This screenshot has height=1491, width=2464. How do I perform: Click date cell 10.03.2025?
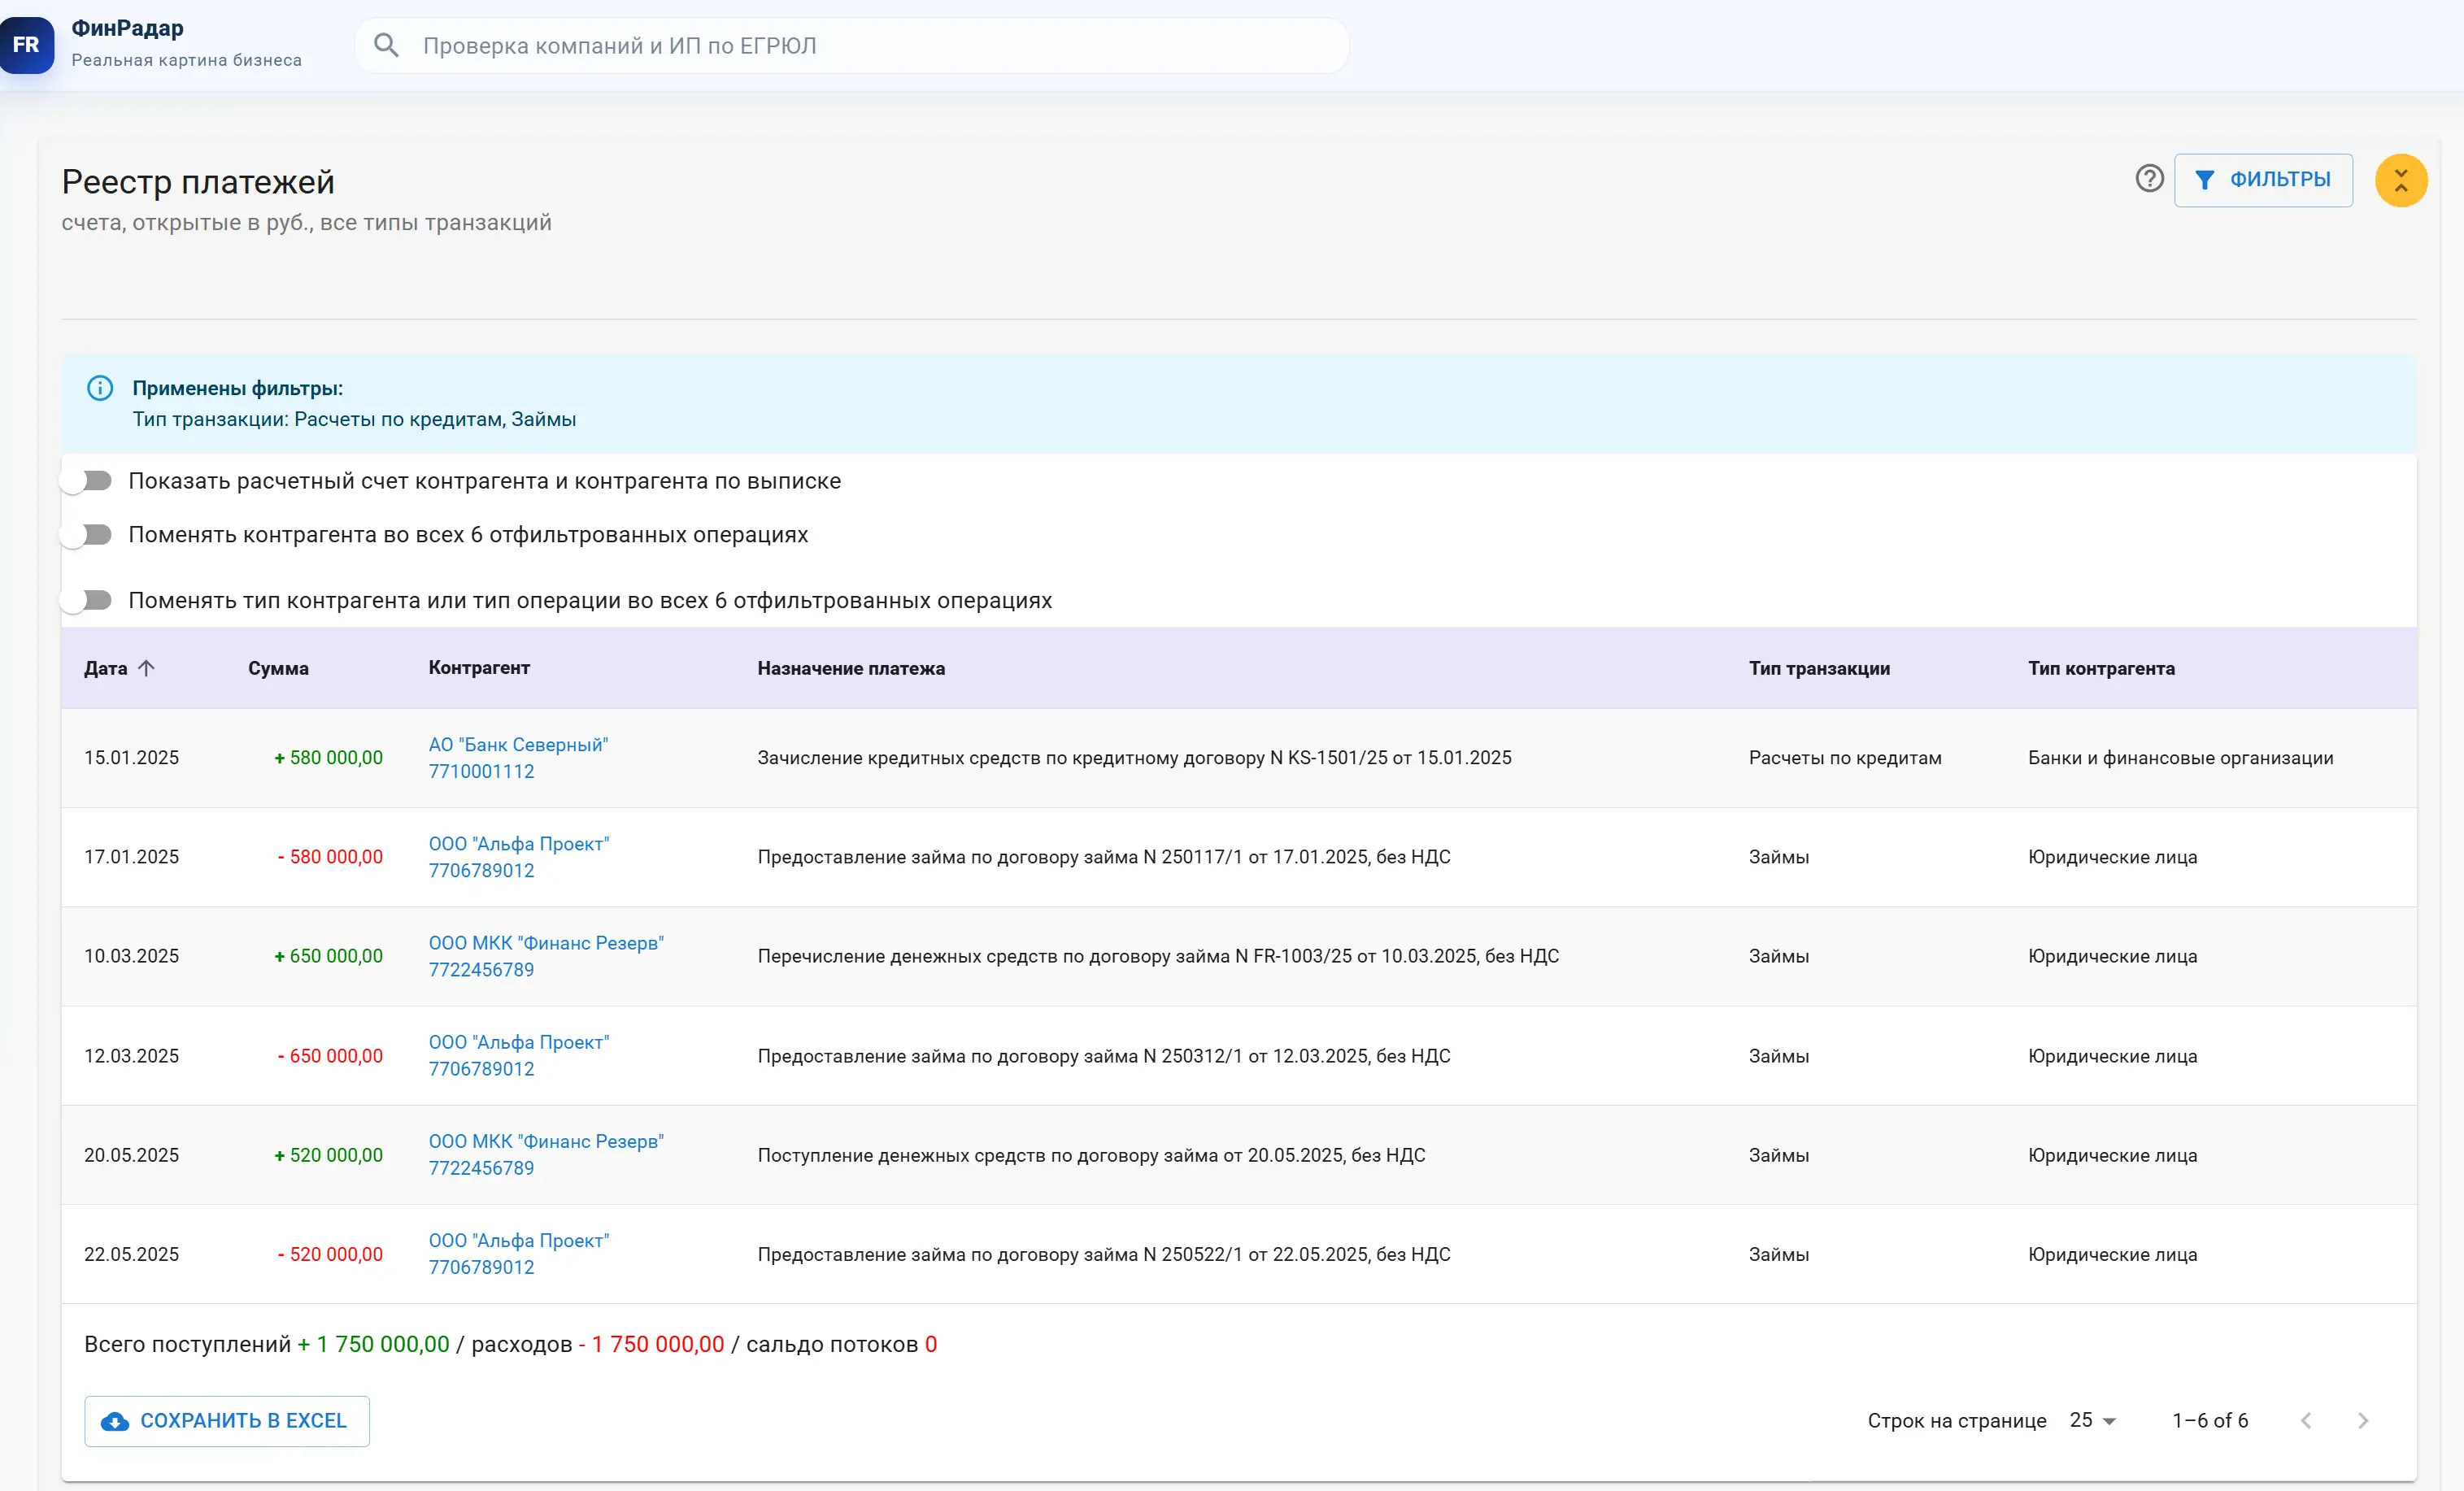(131, 956)
